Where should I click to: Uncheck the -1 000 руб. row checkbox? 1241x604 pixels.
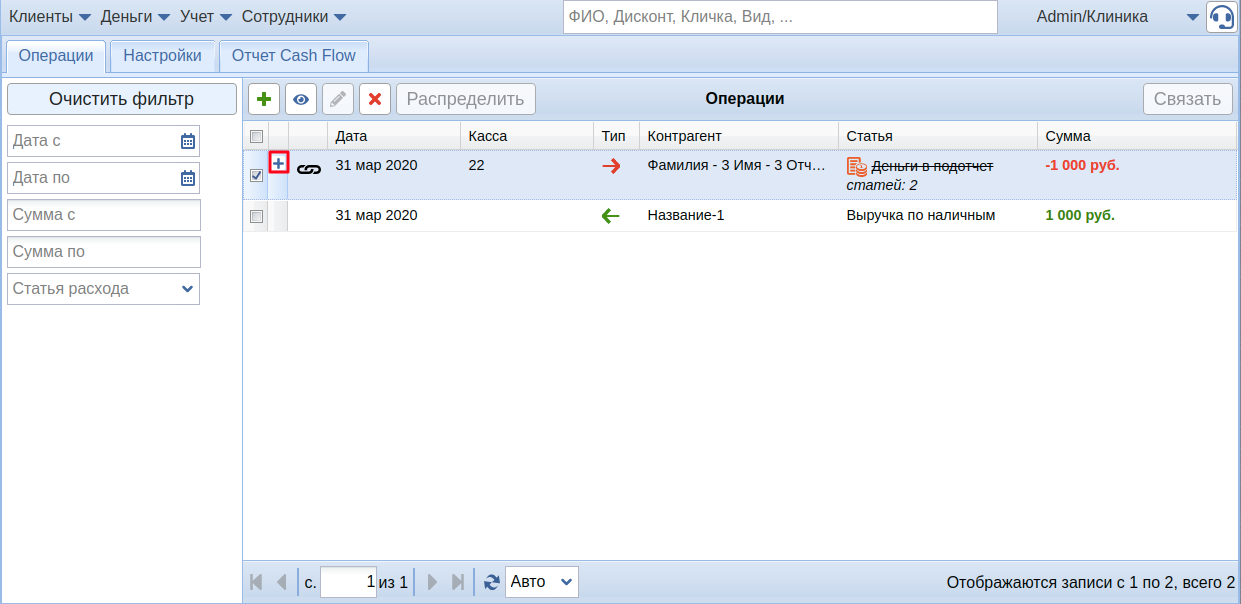coord(256,175)
